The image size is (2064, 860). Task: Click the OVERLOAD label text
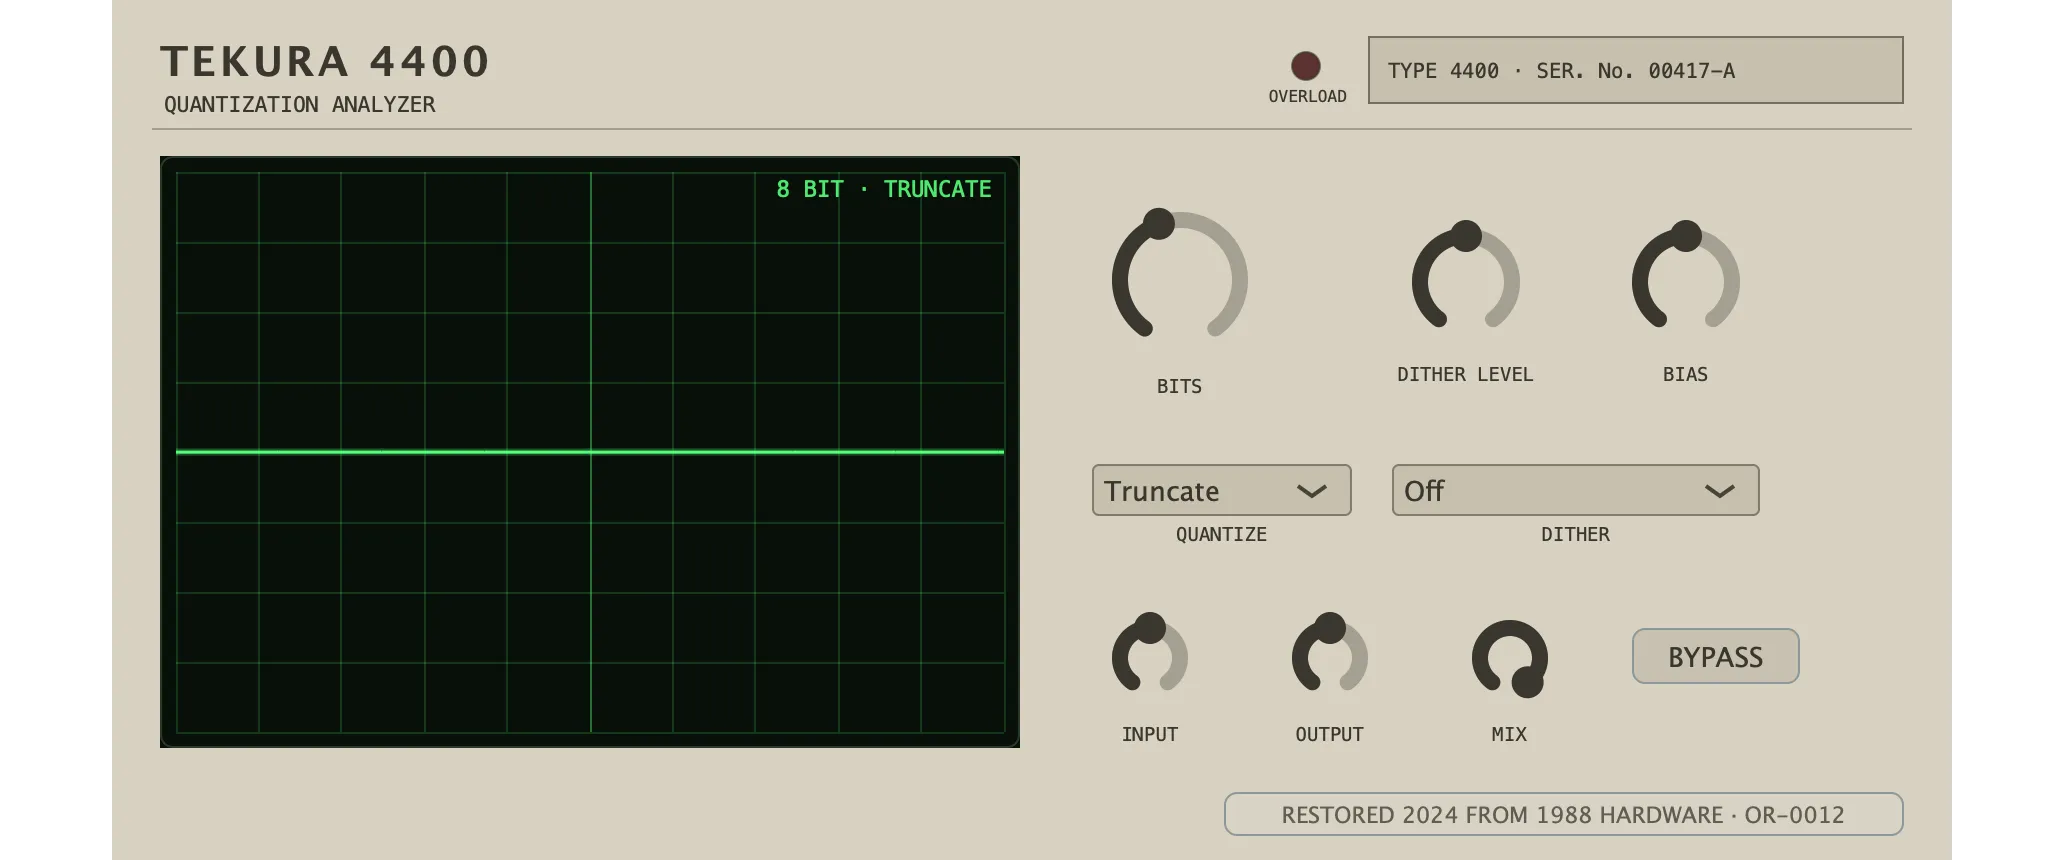click(1307, 96)
